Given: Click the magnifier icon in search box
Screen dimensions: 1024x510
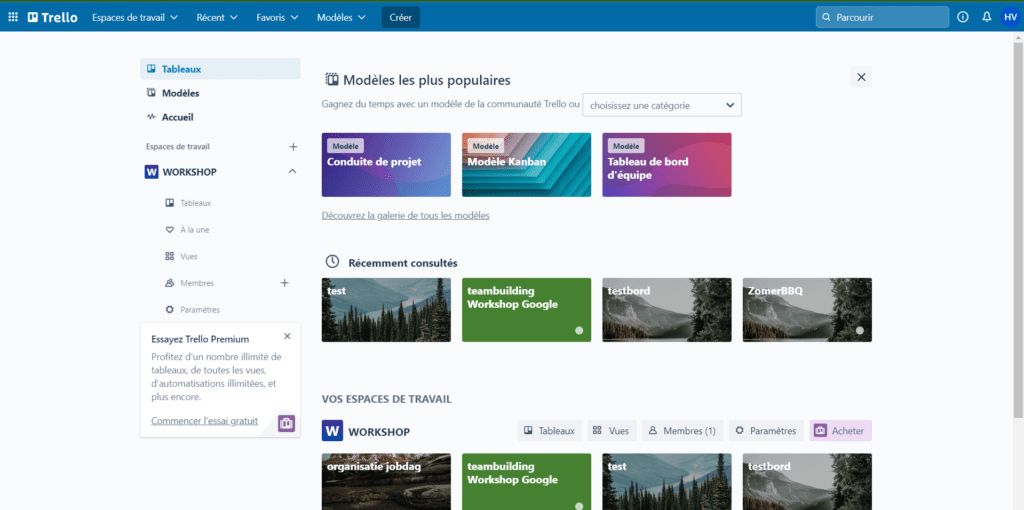Looking at the screenshot, I should tap(827, 18).
